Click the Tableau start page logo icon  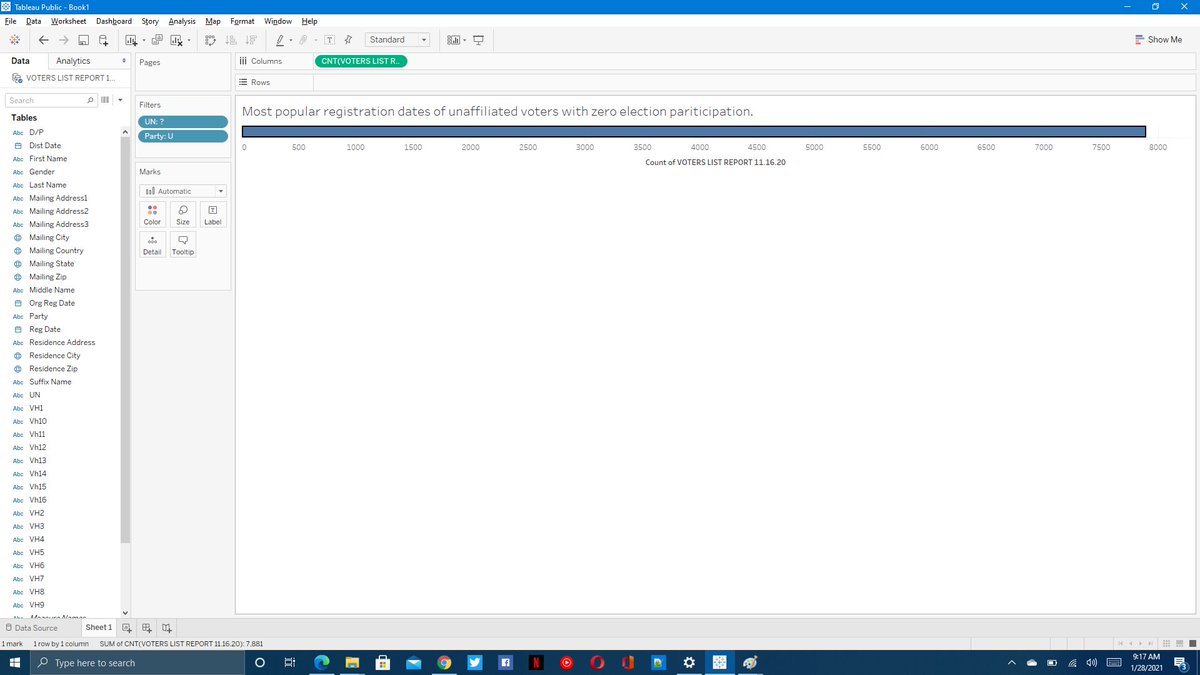pyautogui.click(x=15, y=40)
